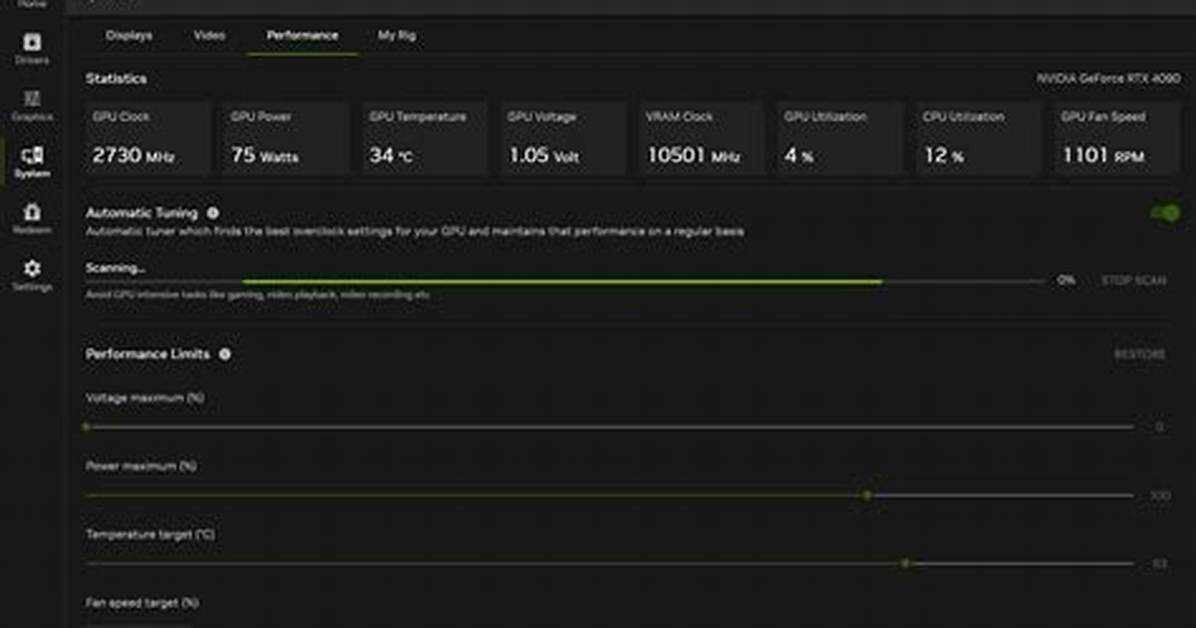Click the Scanning... status text

116,268
